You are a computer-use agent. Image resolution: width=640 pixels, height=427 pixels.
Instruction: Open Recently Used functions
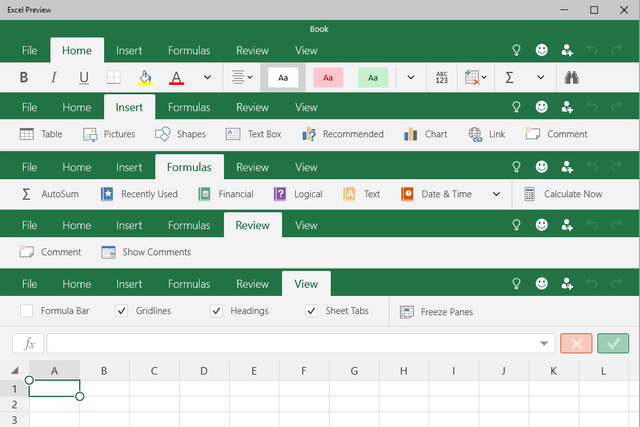[139, 194]
